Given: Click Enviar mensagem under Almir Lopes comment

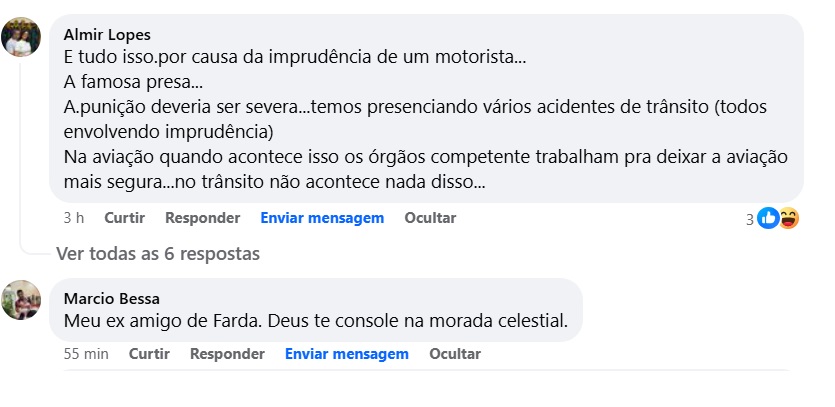Looking at the screenshot, I should [322, 218].
